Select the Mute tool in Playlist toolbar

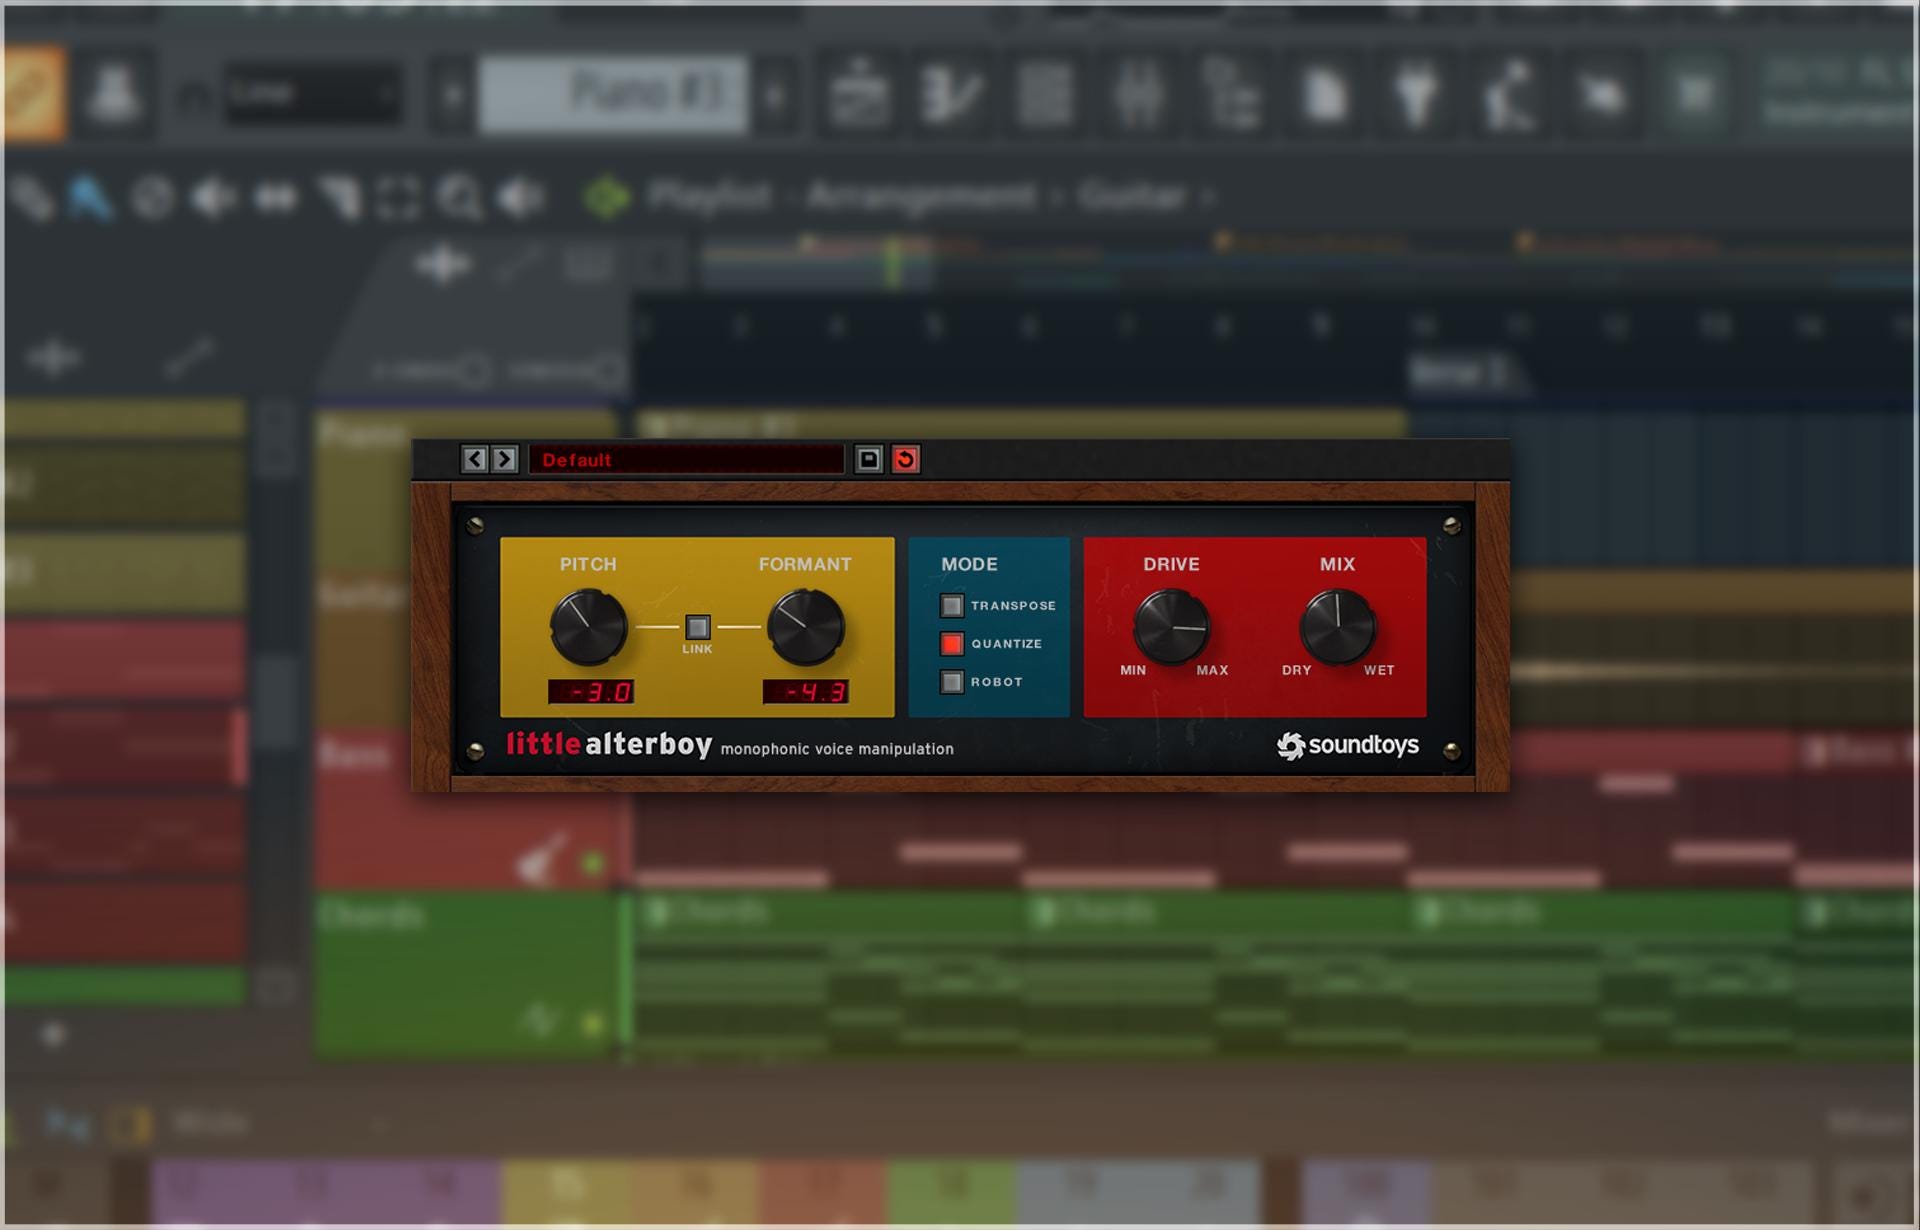[x=214, y=197]
